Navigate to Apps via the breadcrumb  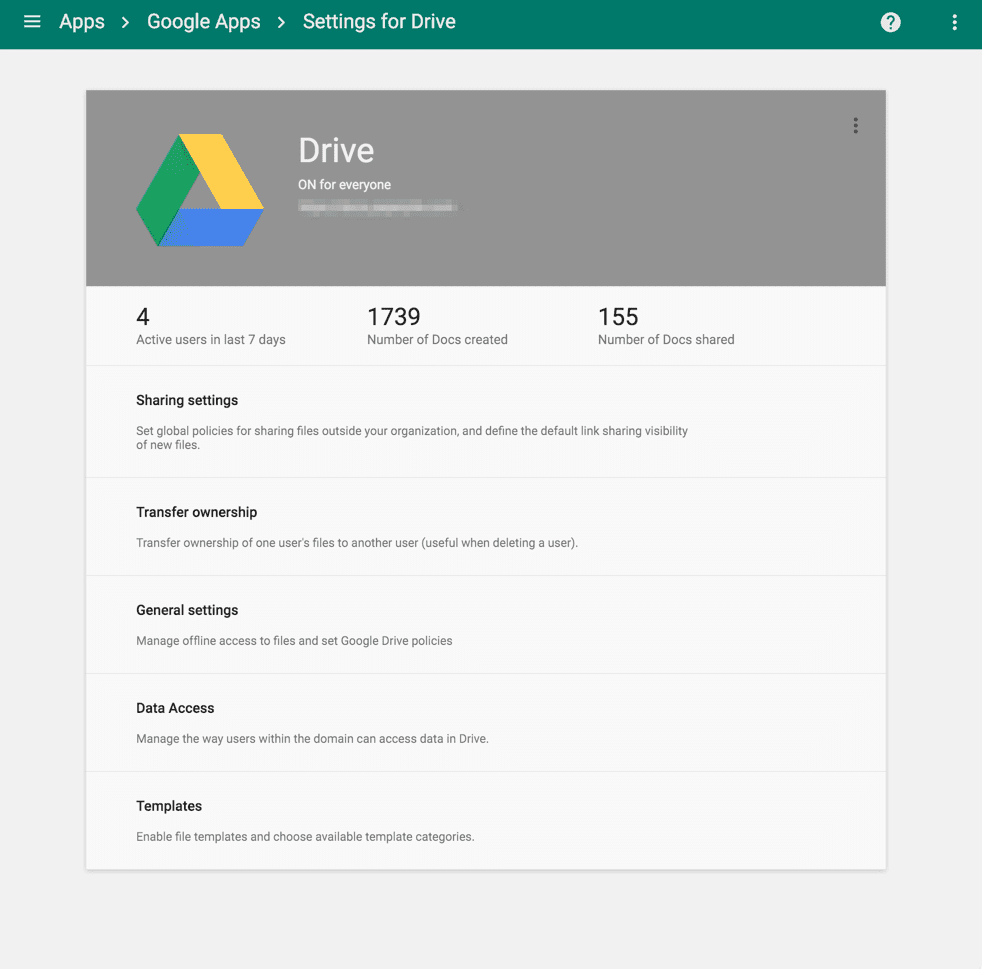pyautogui.click(x=81, y=21)
